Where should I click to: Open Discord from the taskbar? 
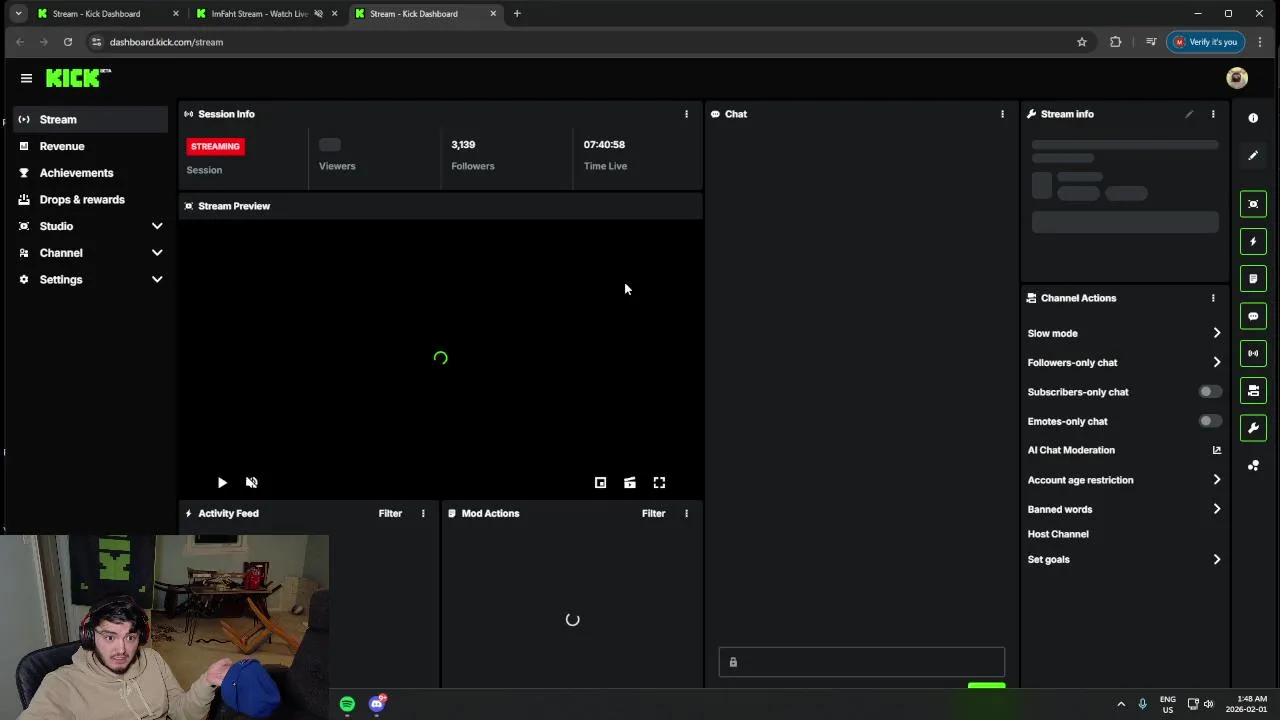(377, 704)
